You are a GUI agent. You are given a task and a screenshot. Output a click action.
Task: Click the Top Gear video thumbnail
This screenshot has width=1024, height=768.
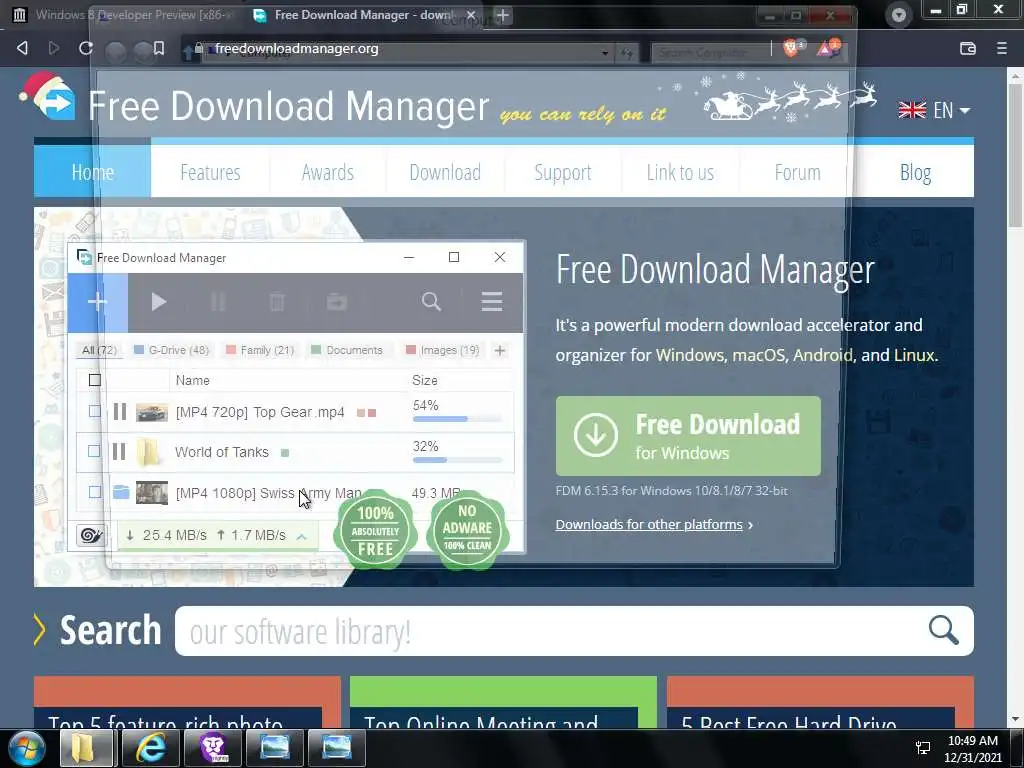pos(152,412)
